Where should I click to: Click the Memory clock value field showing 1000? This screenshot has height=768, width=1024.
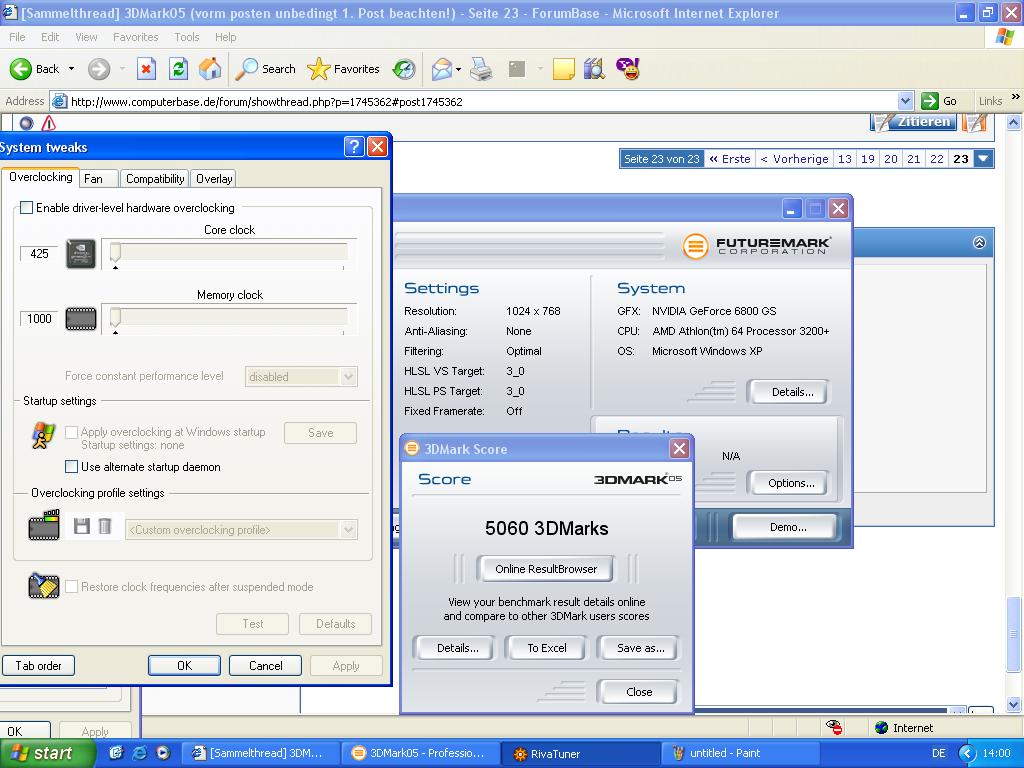click(x=39, y=319)
